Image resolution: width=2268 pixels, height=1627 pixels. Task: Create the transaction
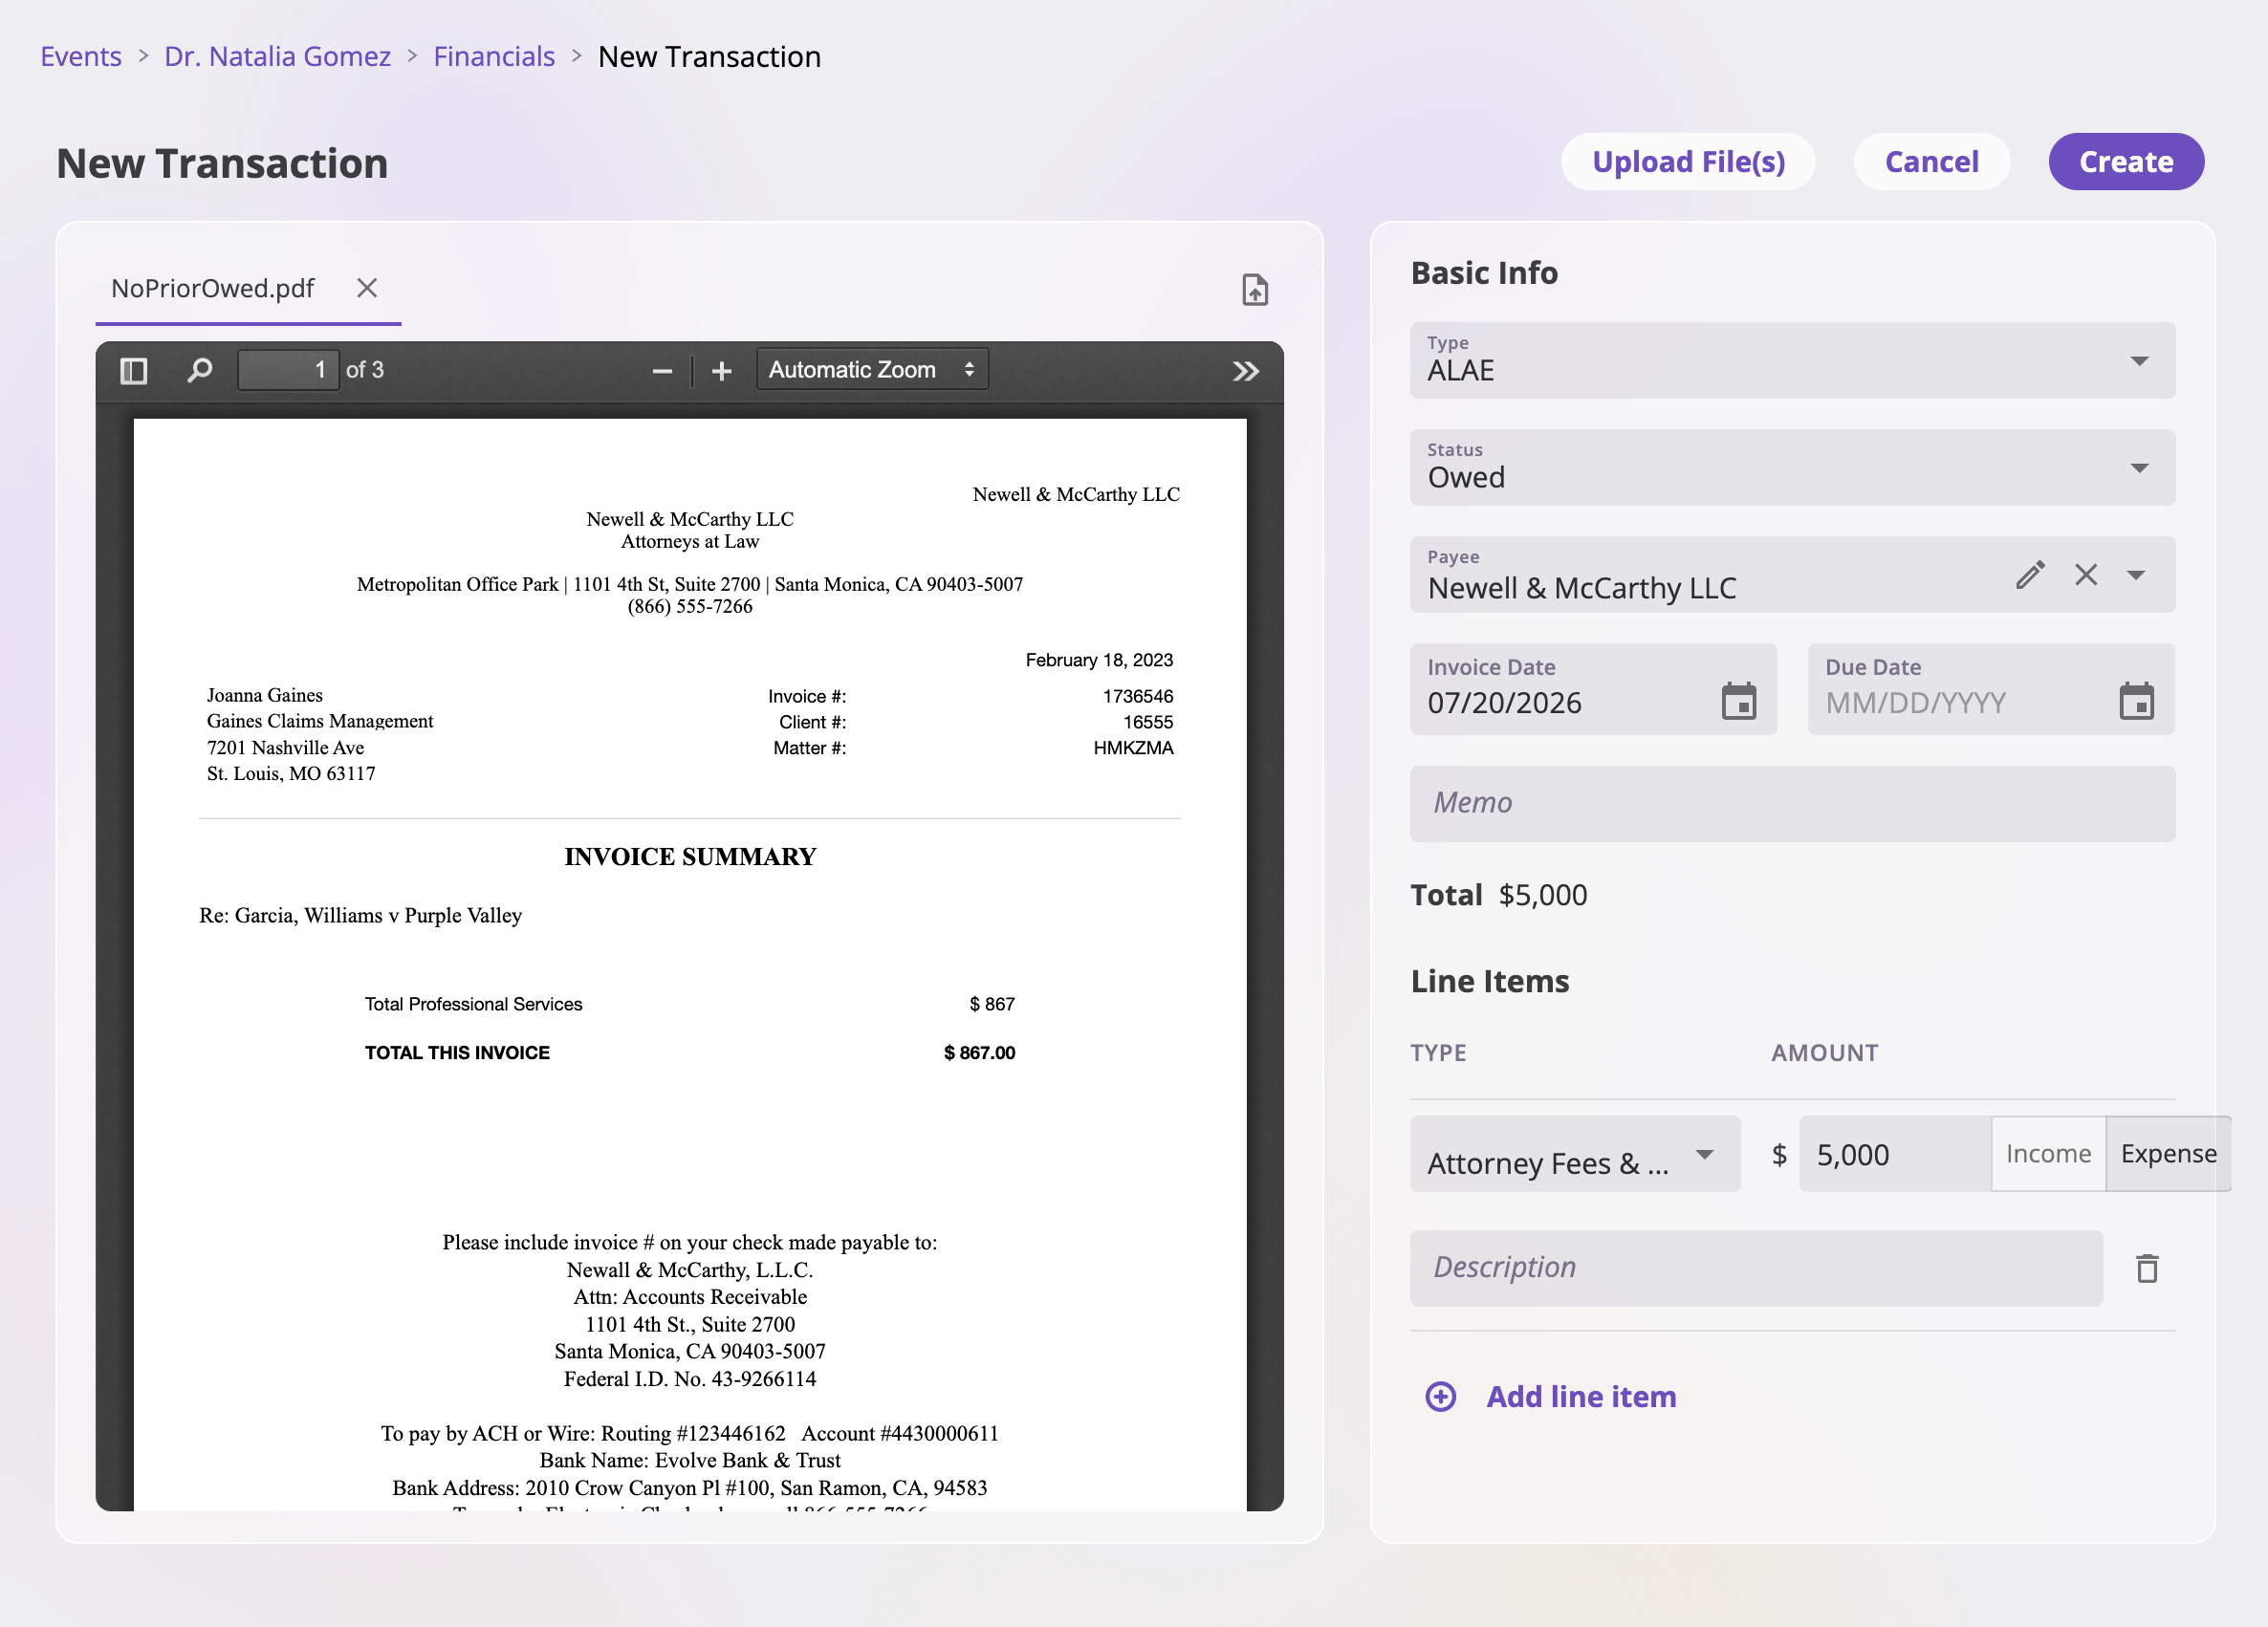pos(2126,162)
